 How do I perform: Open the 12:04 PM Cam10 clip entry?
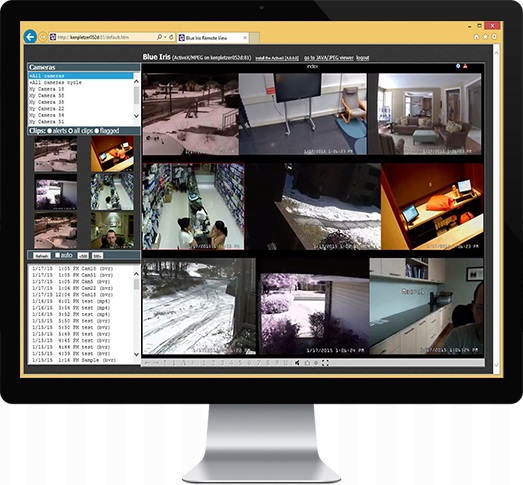click(73, 295)
